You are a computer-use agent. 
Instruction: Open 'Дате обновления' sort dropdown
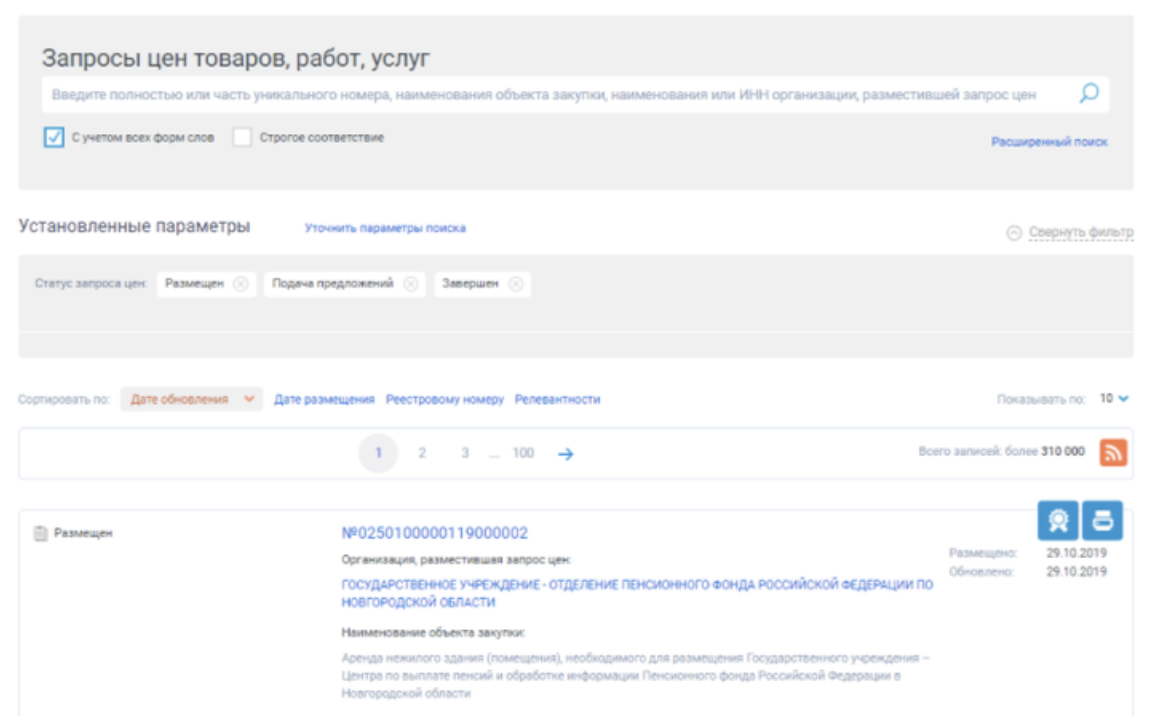[192, 399]
